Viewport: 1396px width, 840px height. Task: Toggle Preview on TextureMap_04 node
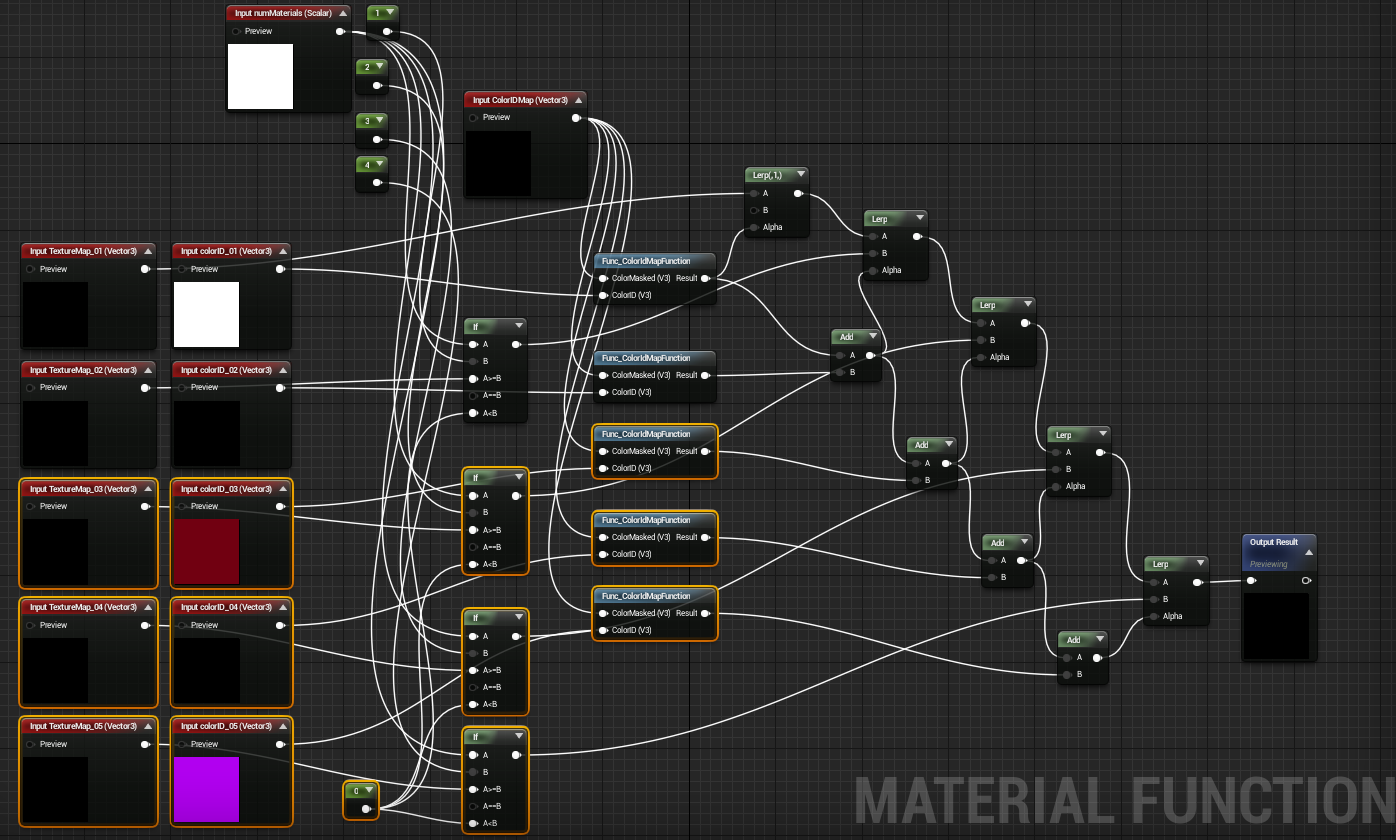tap(30, 625)
